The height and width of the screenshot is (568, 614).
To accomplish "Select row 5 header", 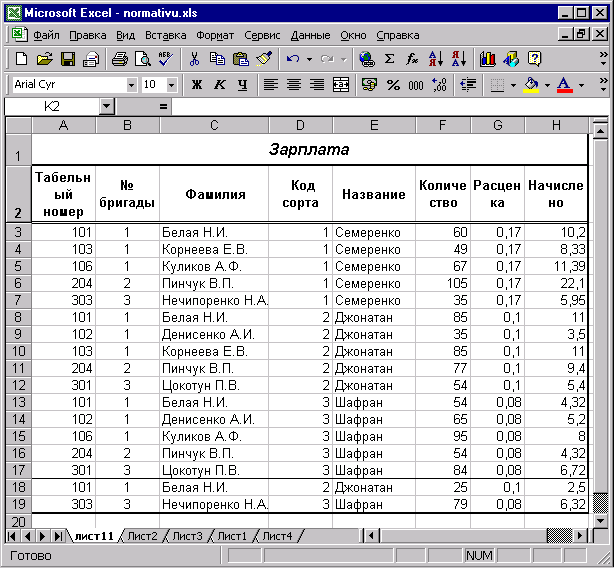I will click(18, 266).
